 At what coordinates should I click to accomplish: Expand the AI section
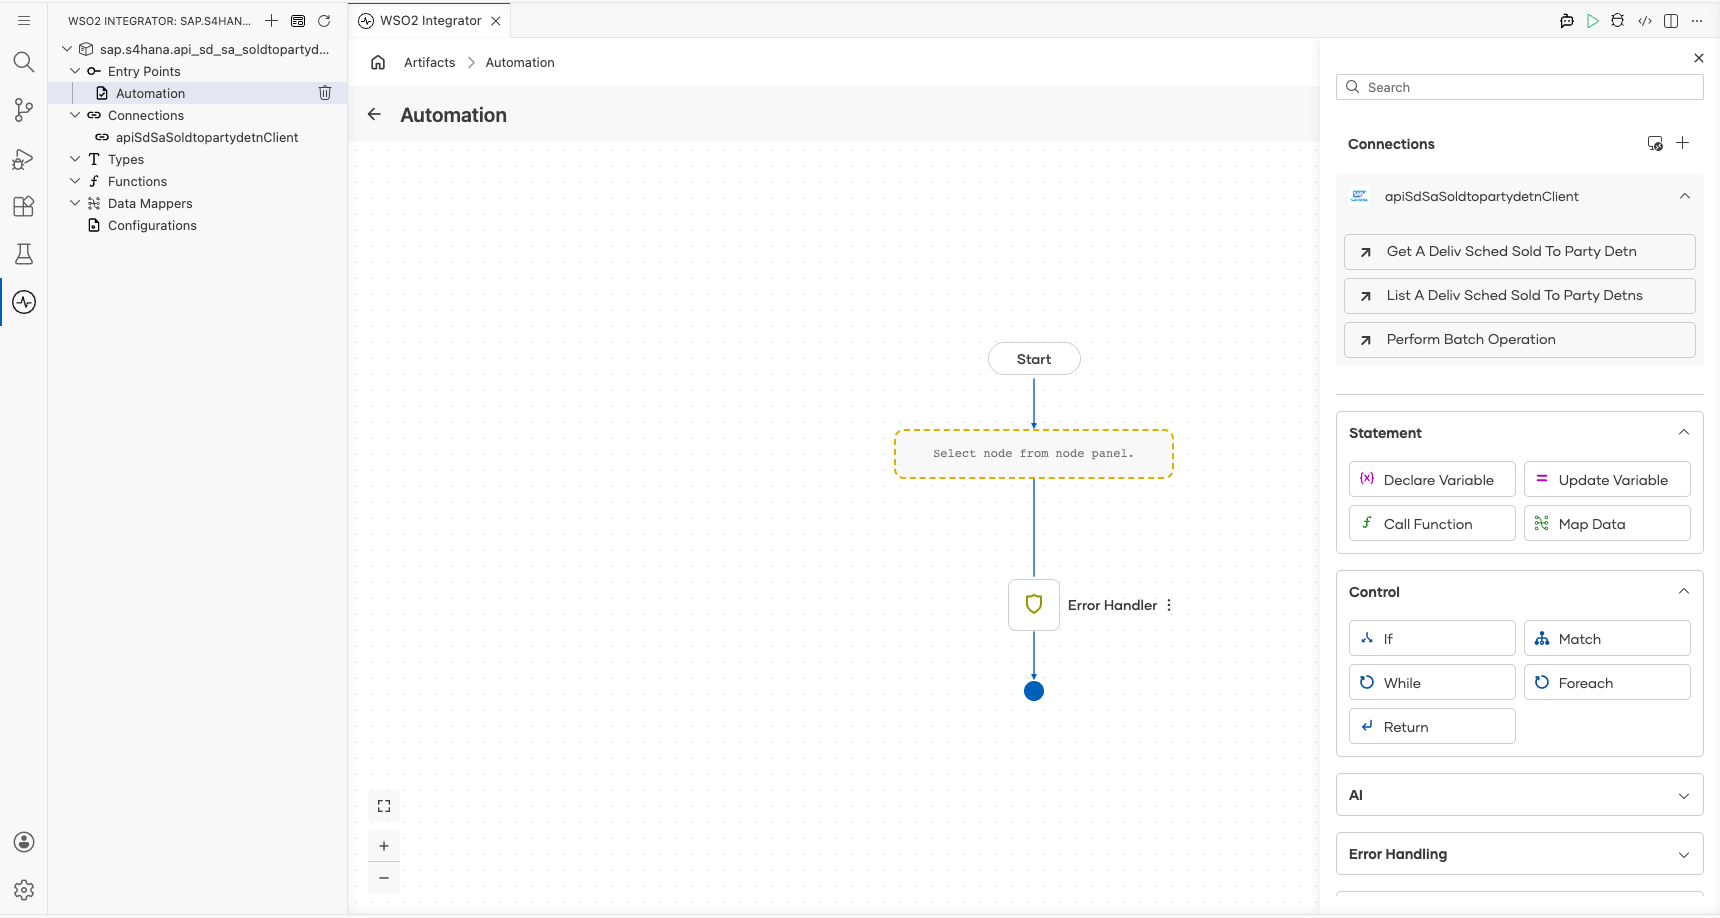point(1684,796)
